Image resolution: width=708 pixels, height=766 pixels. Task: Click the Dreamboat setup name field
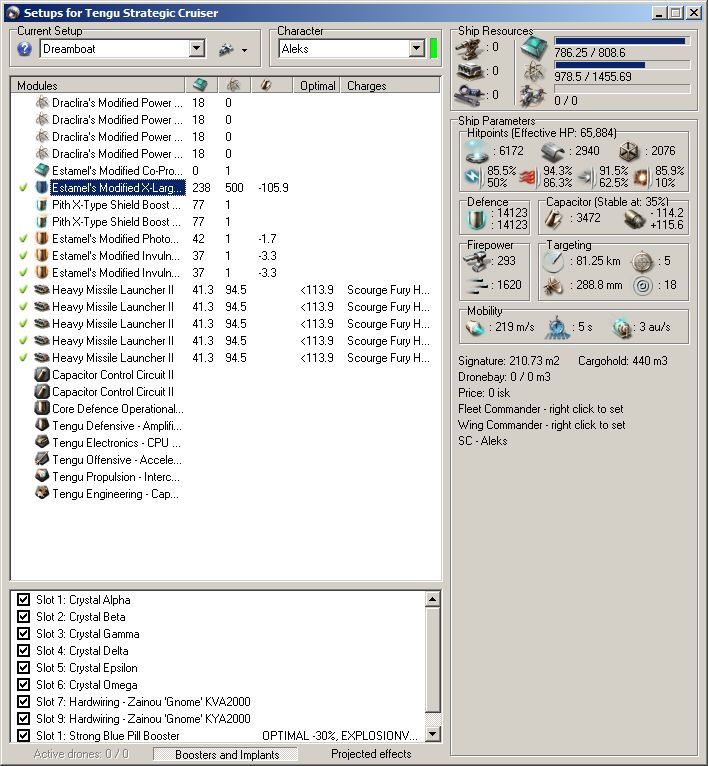(115, 48)
